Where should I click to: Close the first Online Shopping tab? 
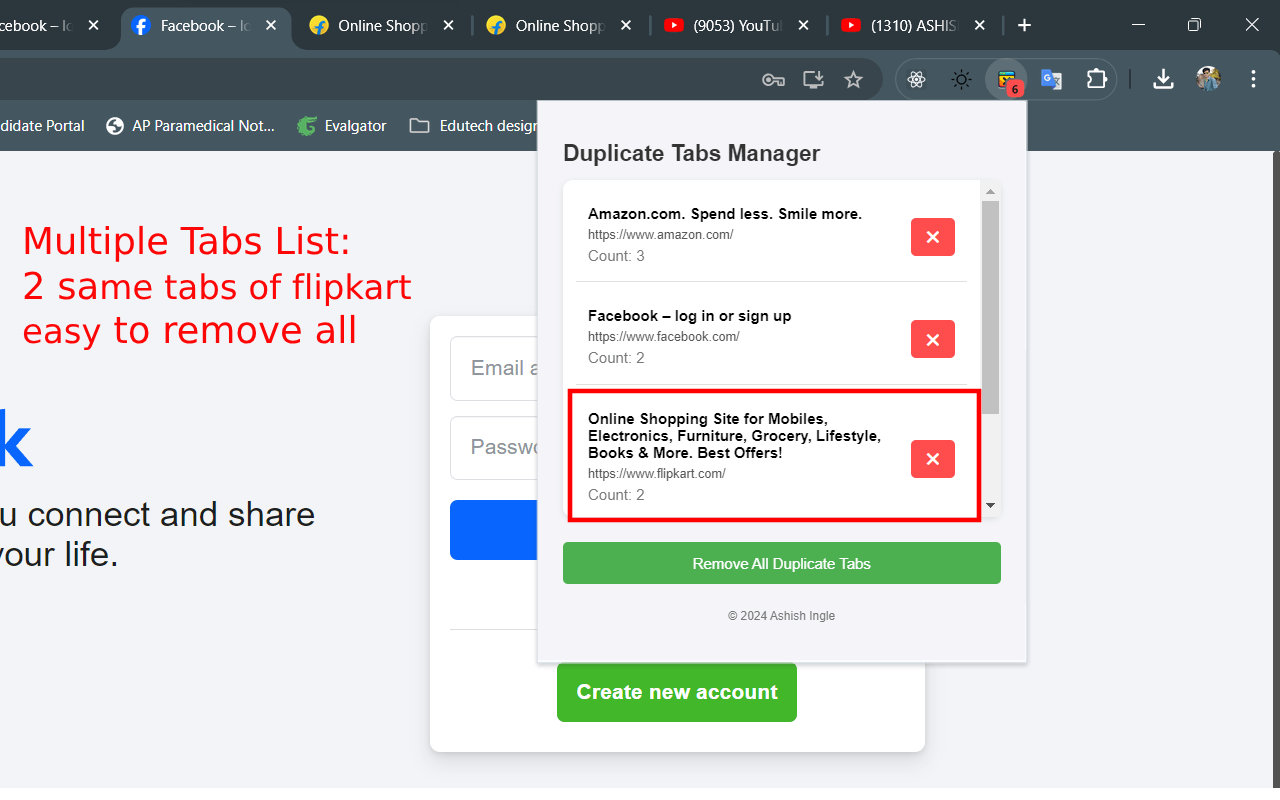tap(448, 25)
